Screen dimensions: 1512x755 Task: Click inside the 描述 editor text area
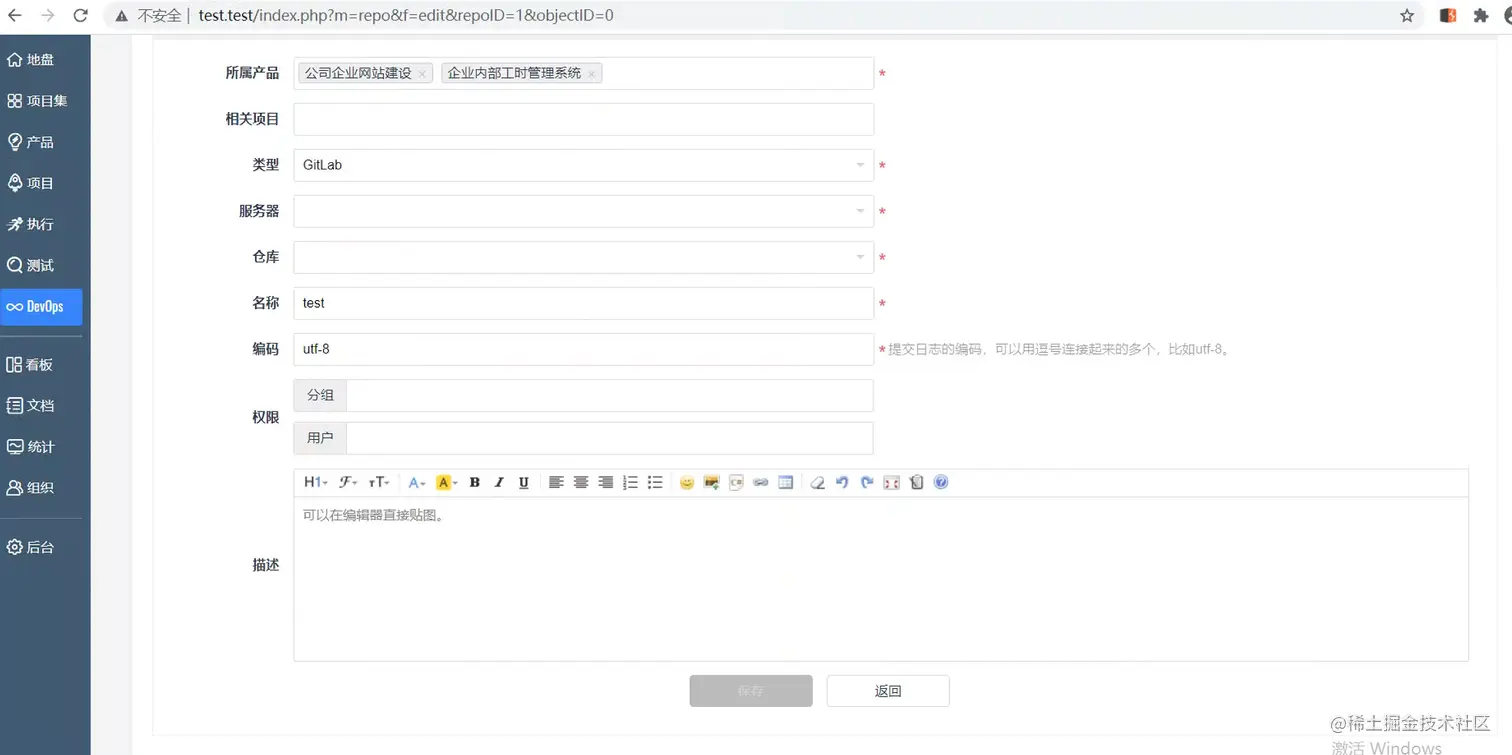pos(881,579)
